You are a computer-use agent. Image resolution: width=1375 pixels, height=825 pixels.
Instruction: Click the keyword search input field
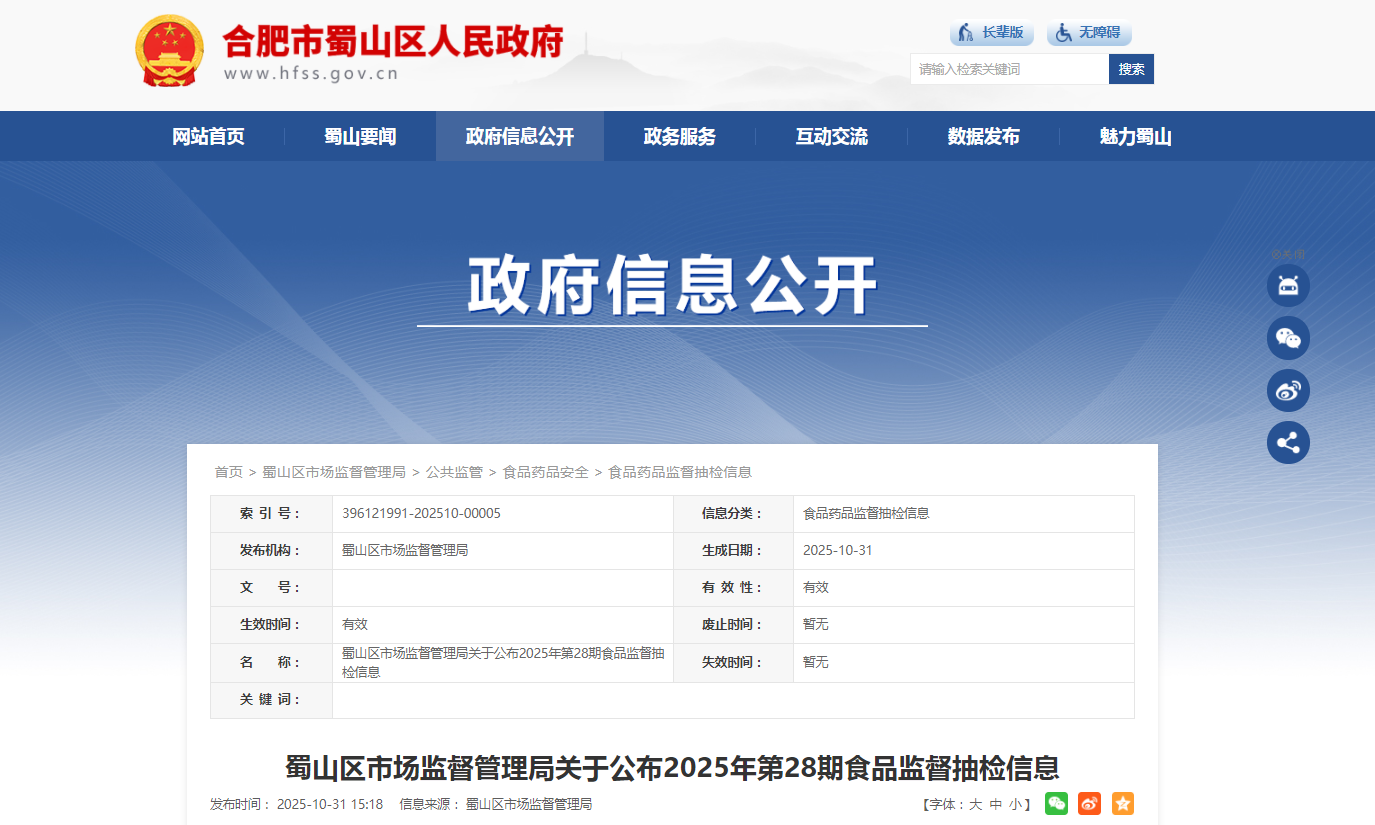(x=1008, y=69)
